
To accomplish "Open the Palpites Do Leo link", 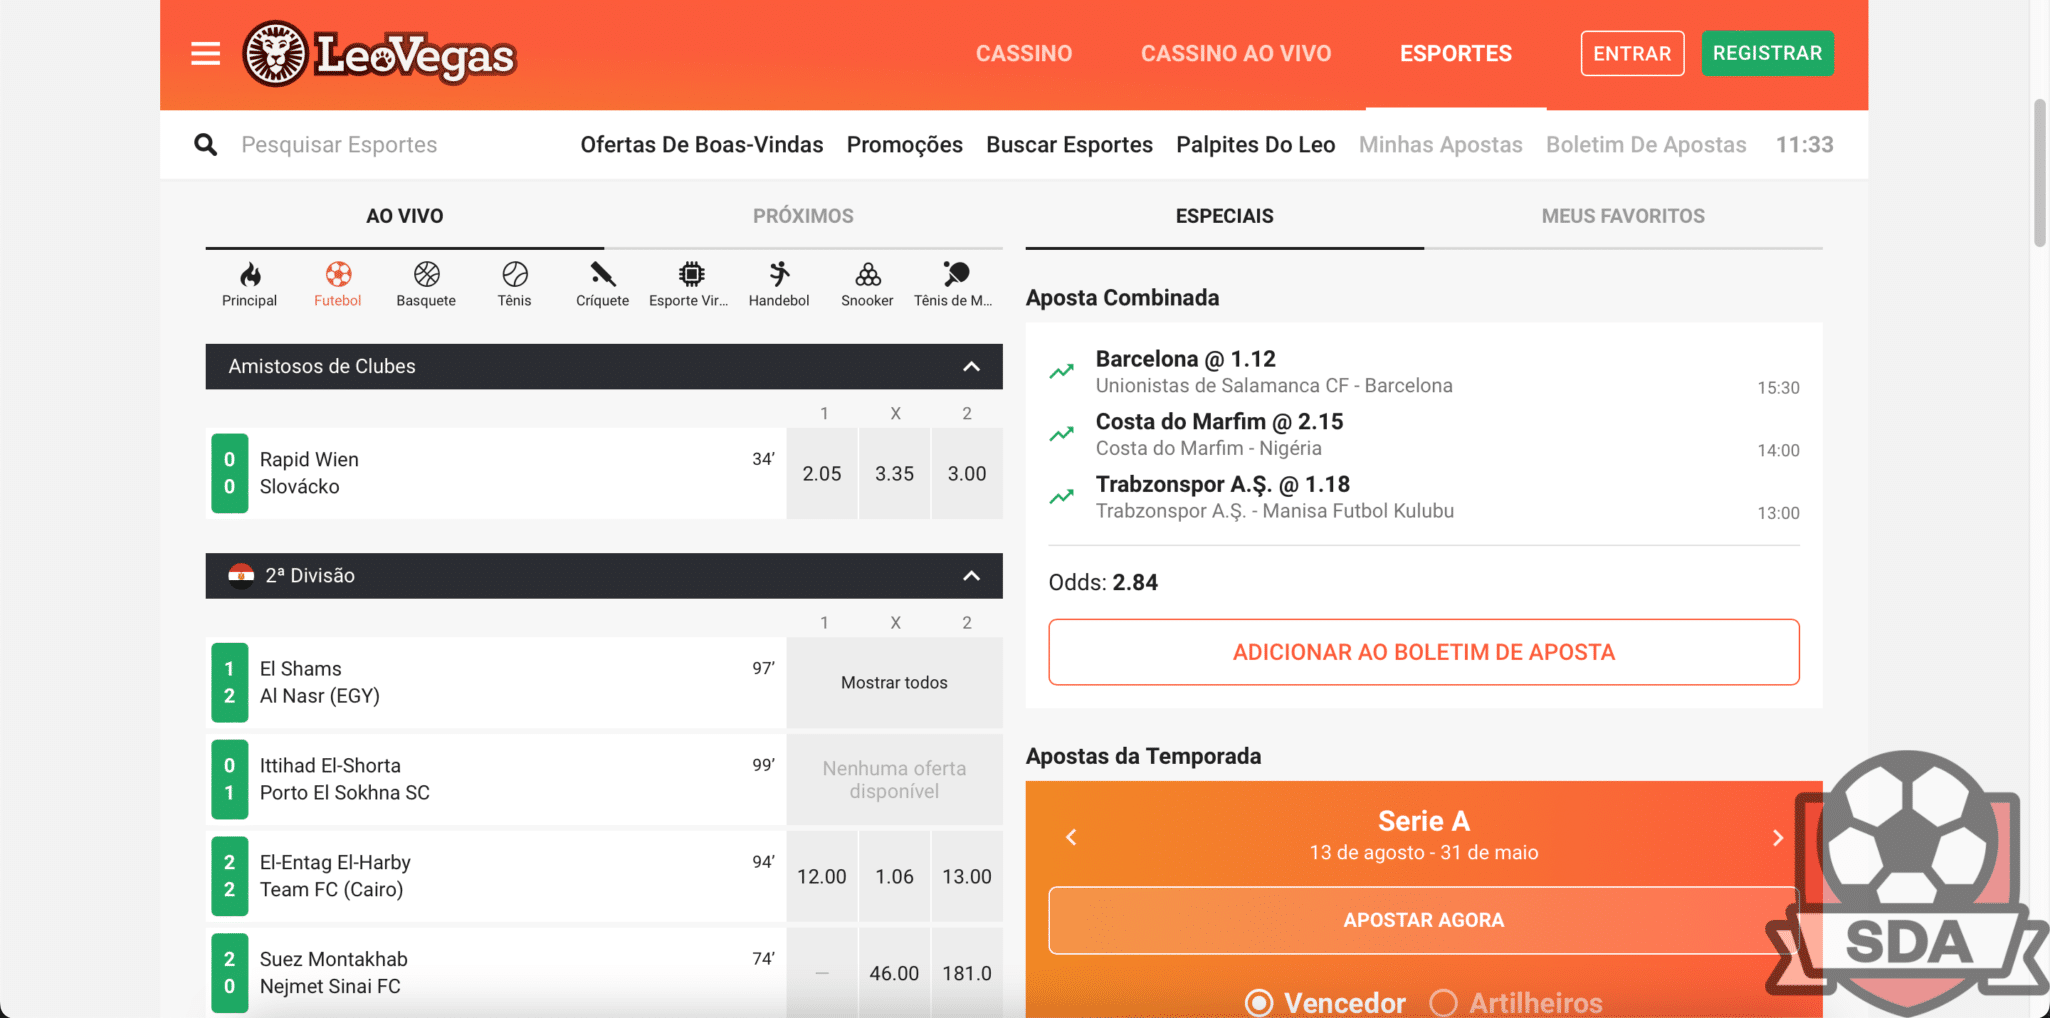I will click(x=1256, y=145).
